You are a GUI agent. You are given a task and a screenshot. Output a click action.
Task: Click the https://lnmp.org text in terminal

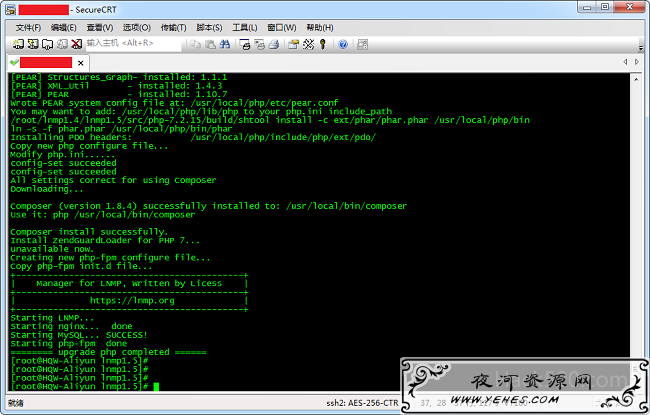point(132,301)
